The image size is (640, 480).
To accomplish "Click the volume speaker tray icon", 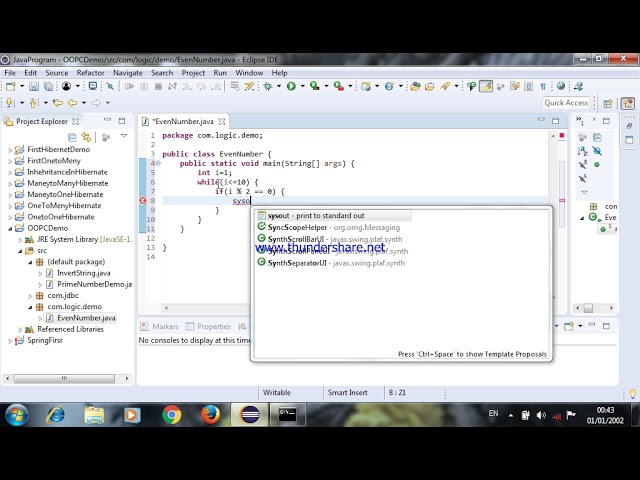I will click(541, 416).
